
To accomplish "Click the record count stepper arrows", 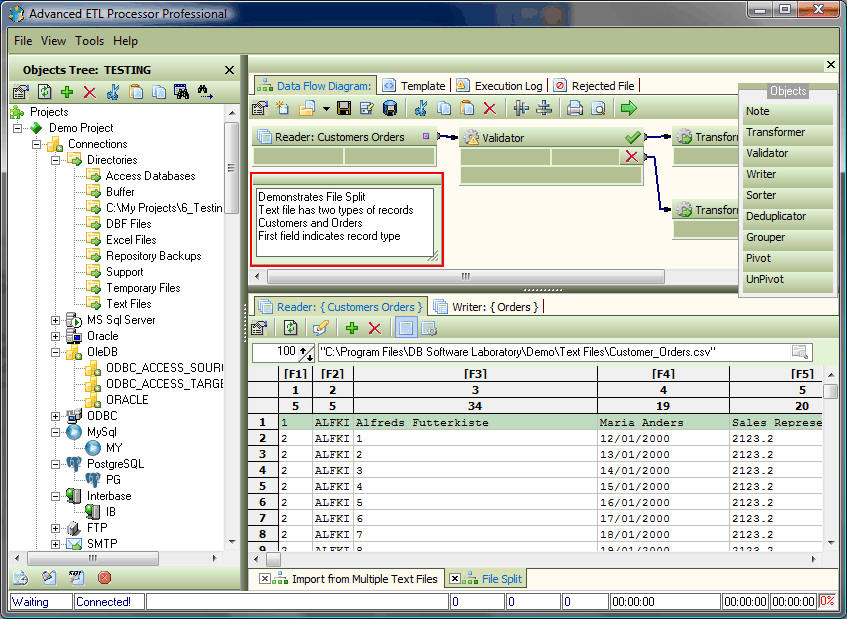I will (304, 352).
